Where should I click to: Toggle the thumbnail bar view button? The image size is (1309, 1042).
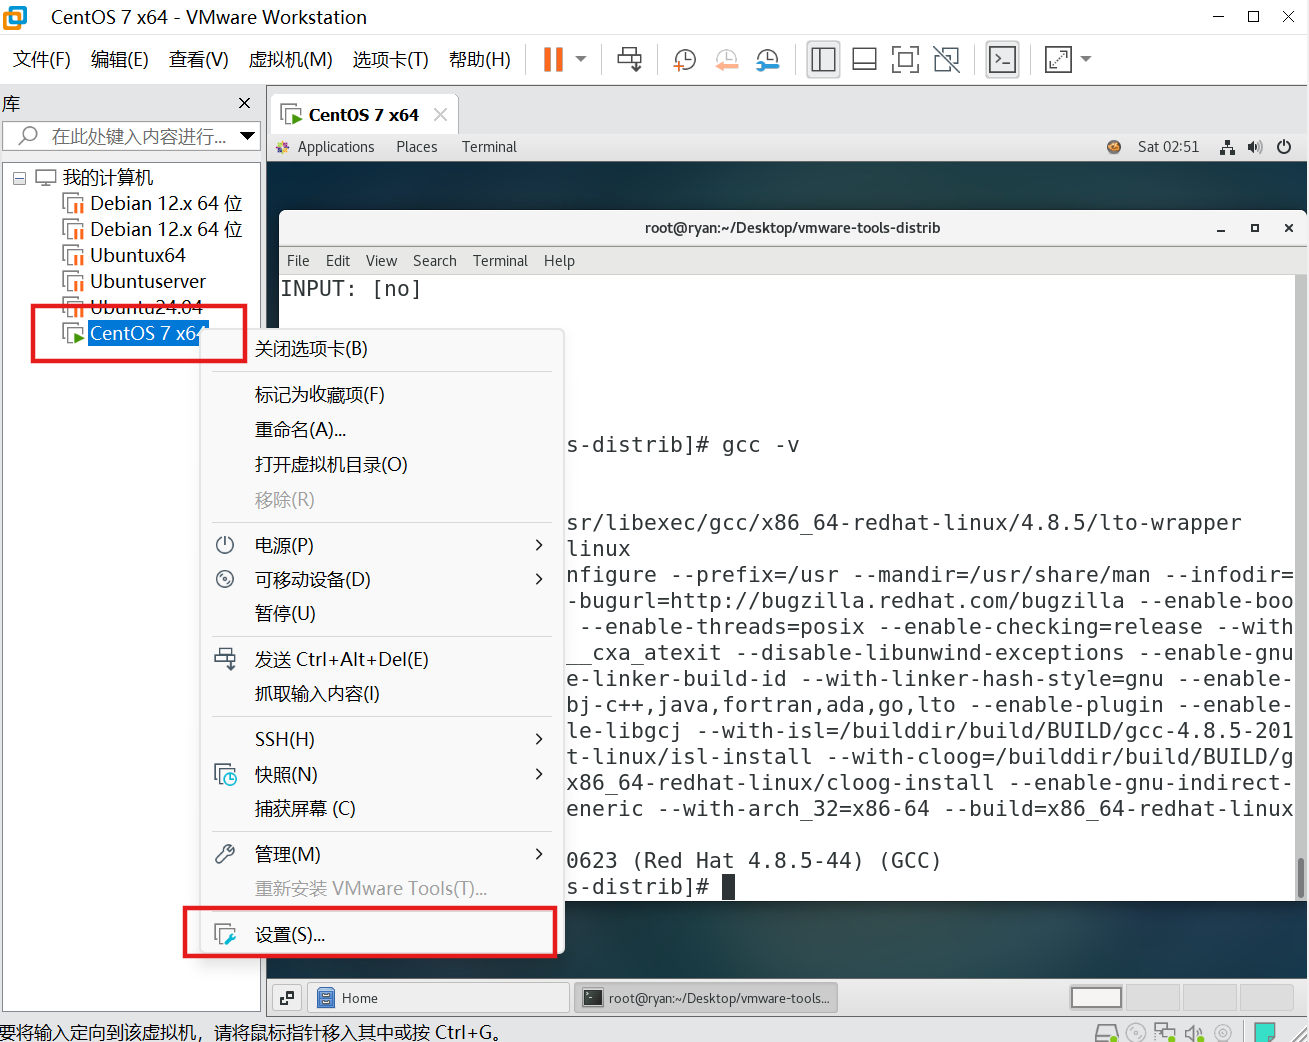[x=865, y=60]
